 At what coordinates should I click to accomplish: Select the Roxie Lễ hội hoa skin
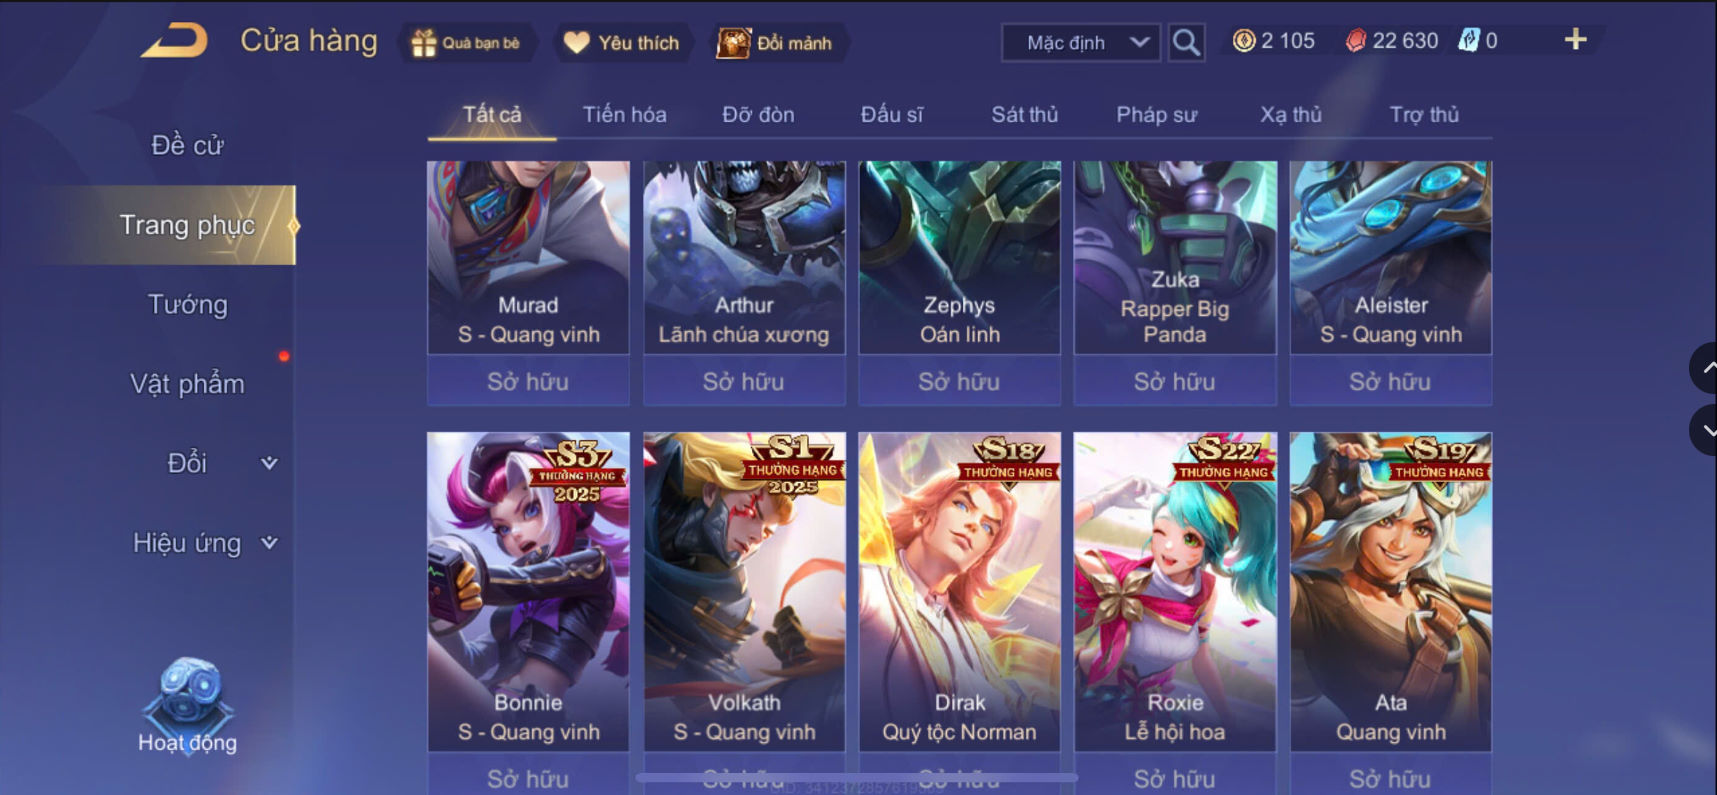pos(1175,591)
